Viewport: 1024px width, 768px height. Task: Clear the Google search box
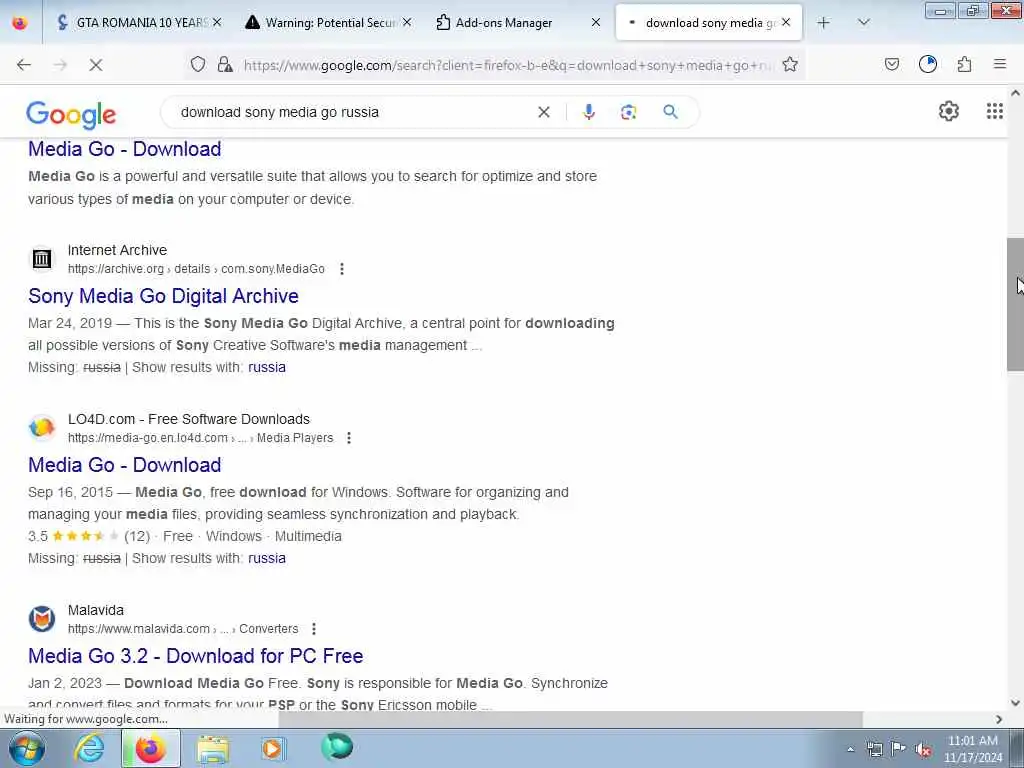click(x=543, y=112)
